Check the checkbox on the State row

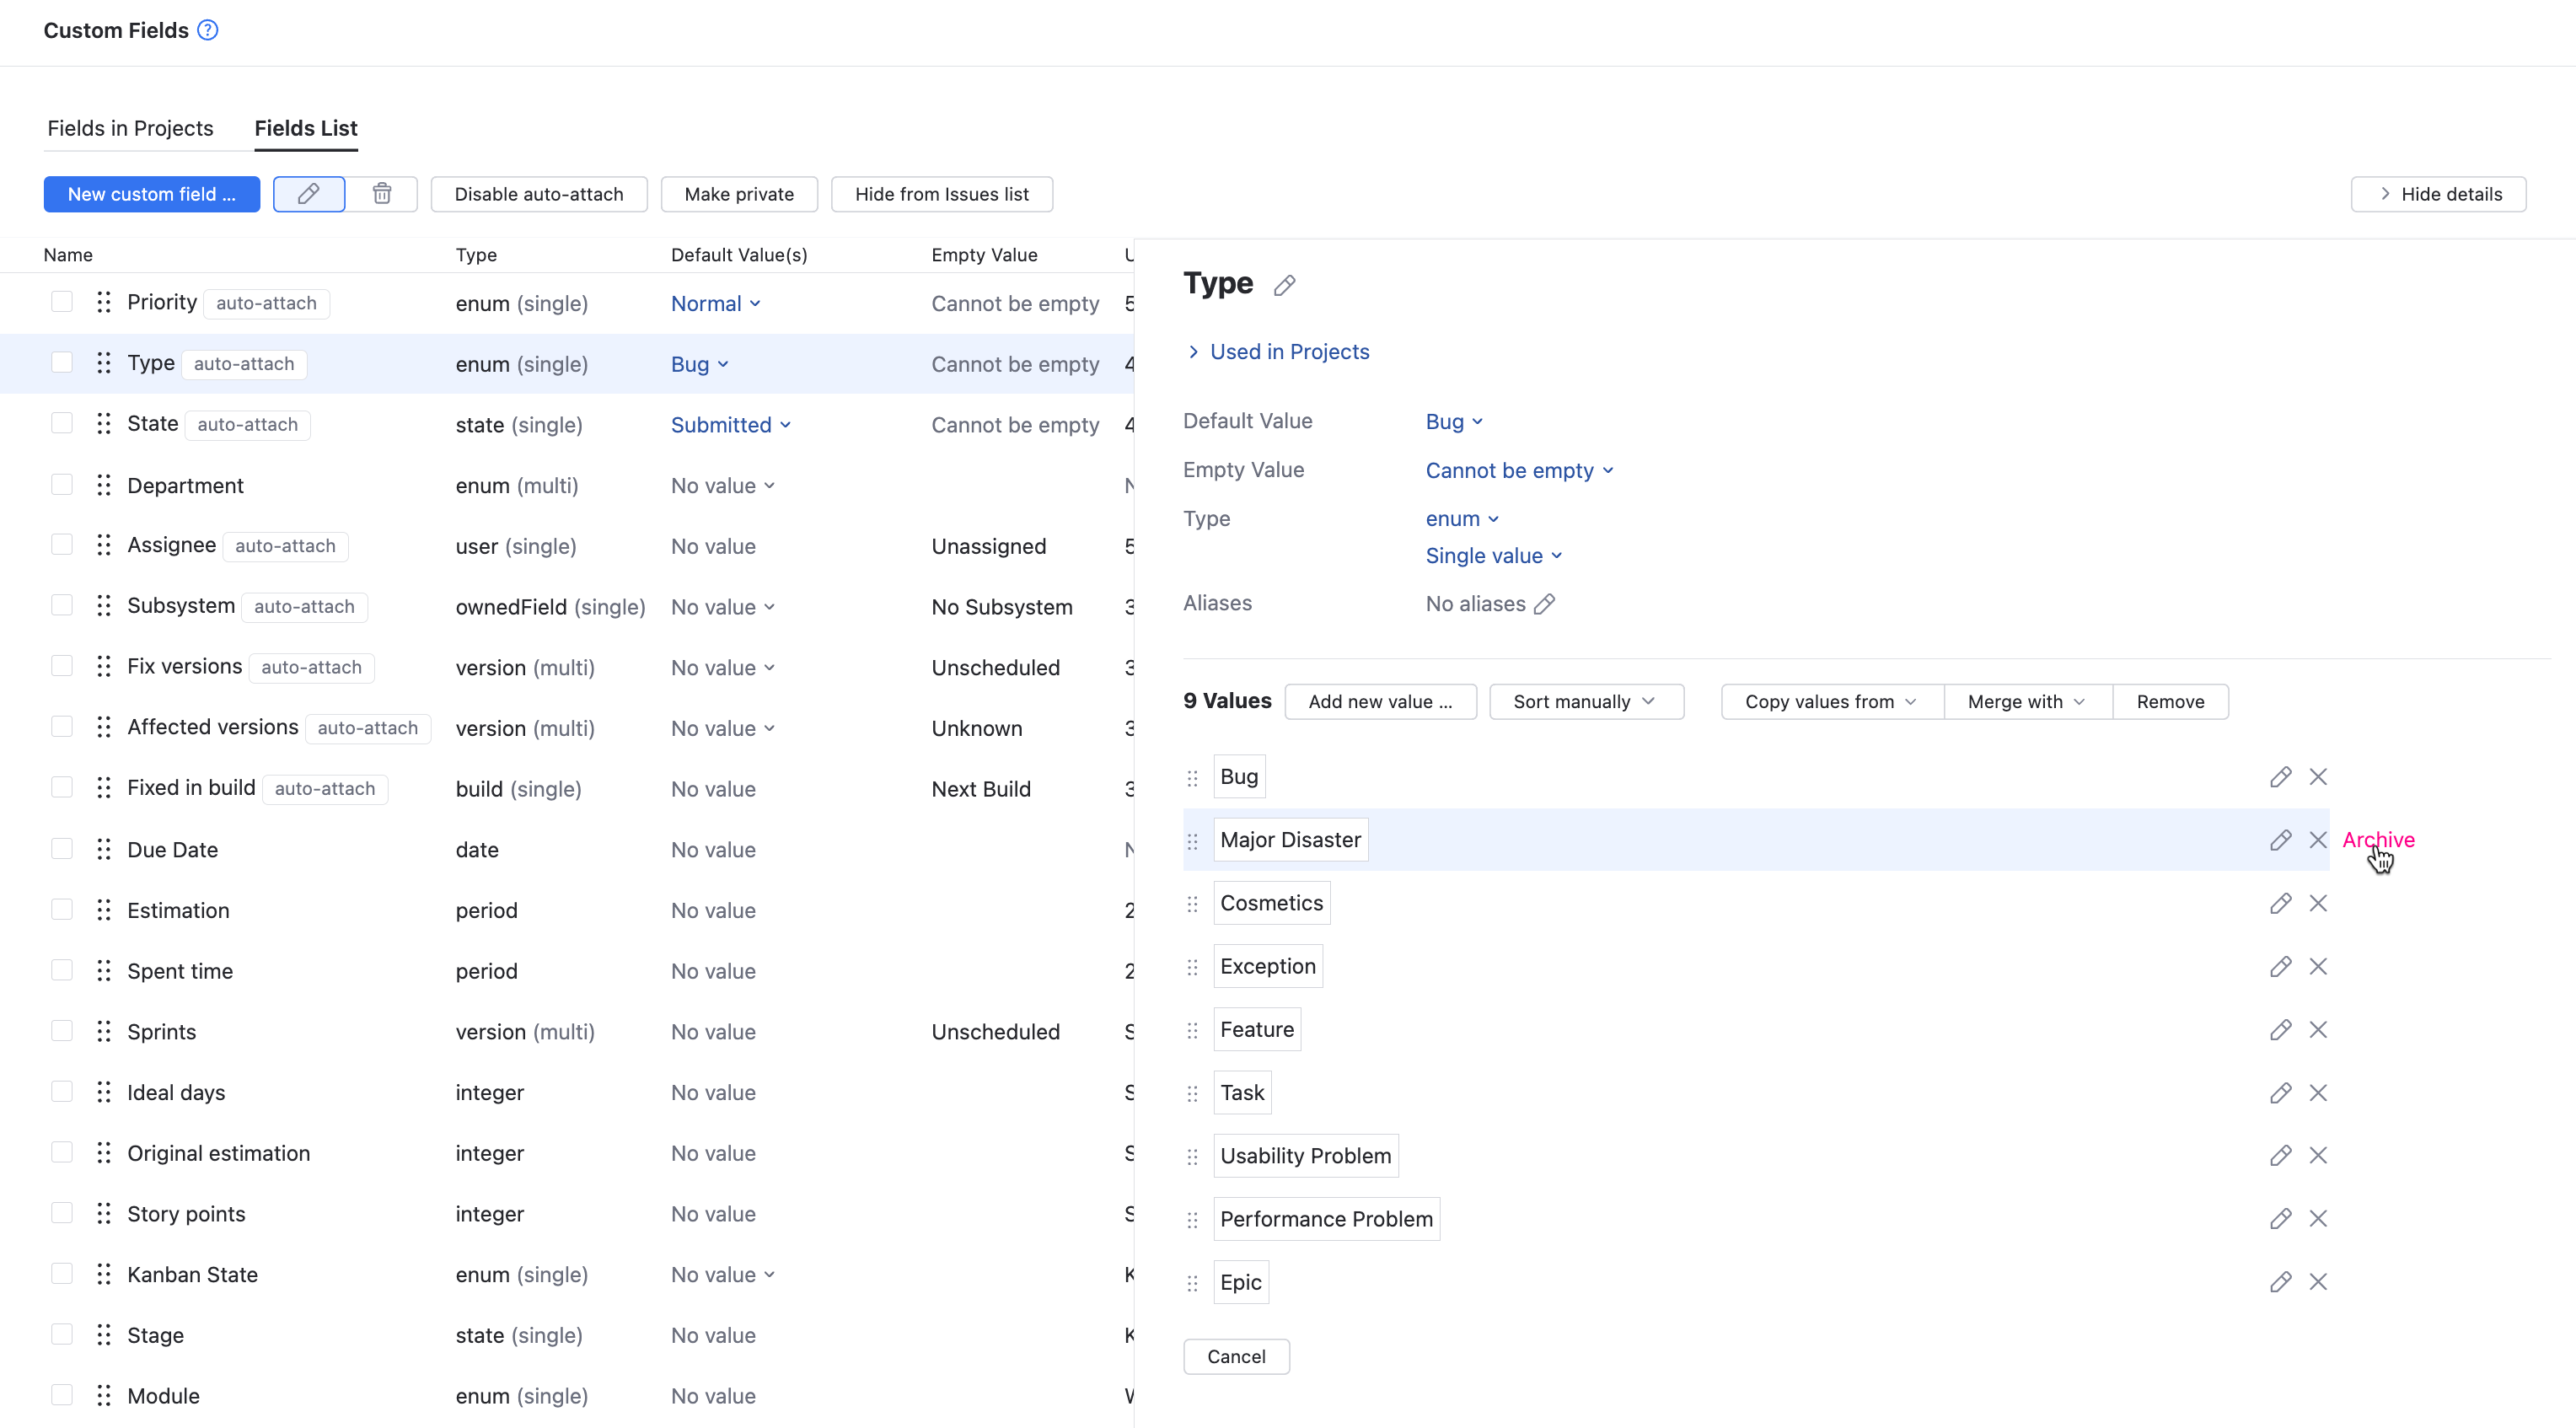click(62, 422)
